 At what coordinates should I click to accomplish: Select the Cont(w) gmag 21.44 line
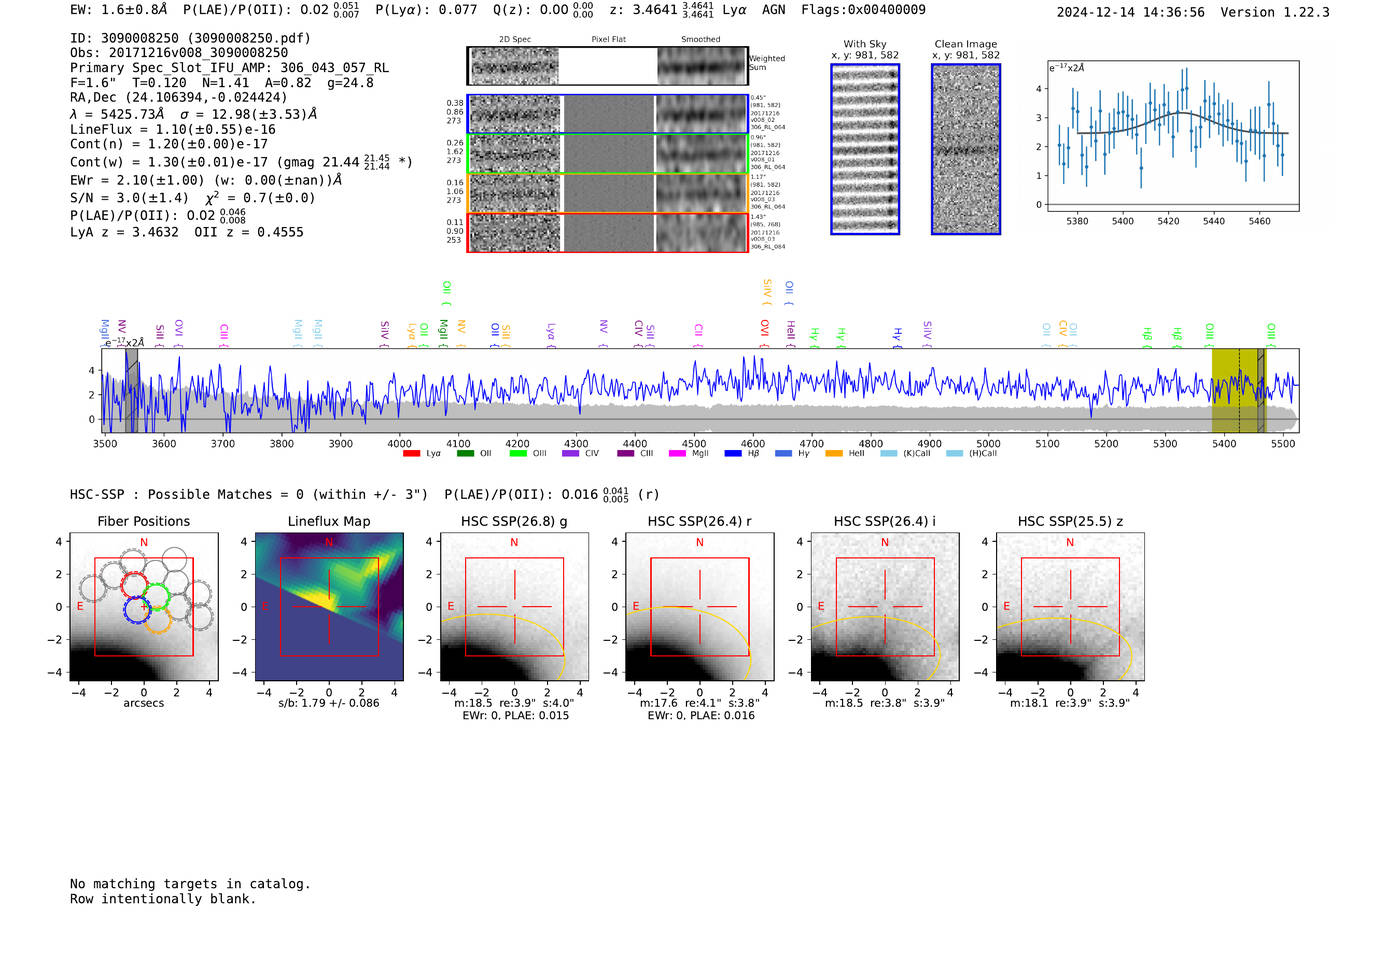pos(241,161)
